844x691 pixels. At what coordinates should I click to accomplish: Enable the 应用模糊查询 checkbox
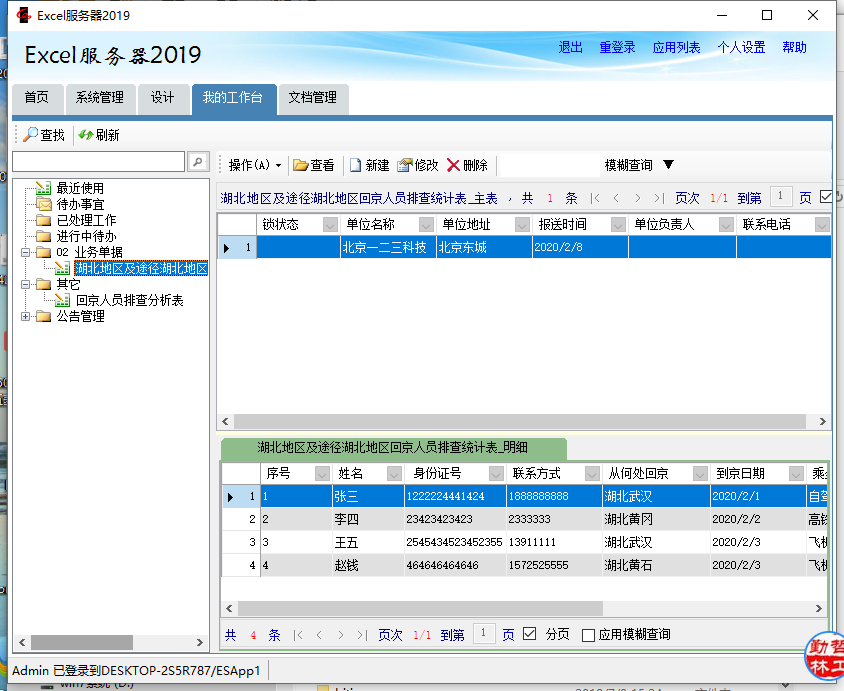(588, 635)
